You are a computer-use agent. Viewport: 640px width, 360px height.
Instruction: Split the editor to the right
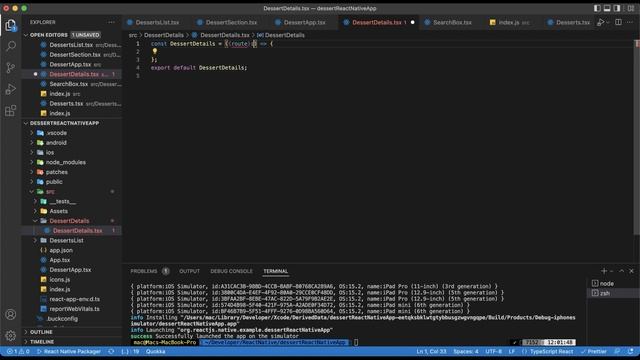tap(618, 22)
